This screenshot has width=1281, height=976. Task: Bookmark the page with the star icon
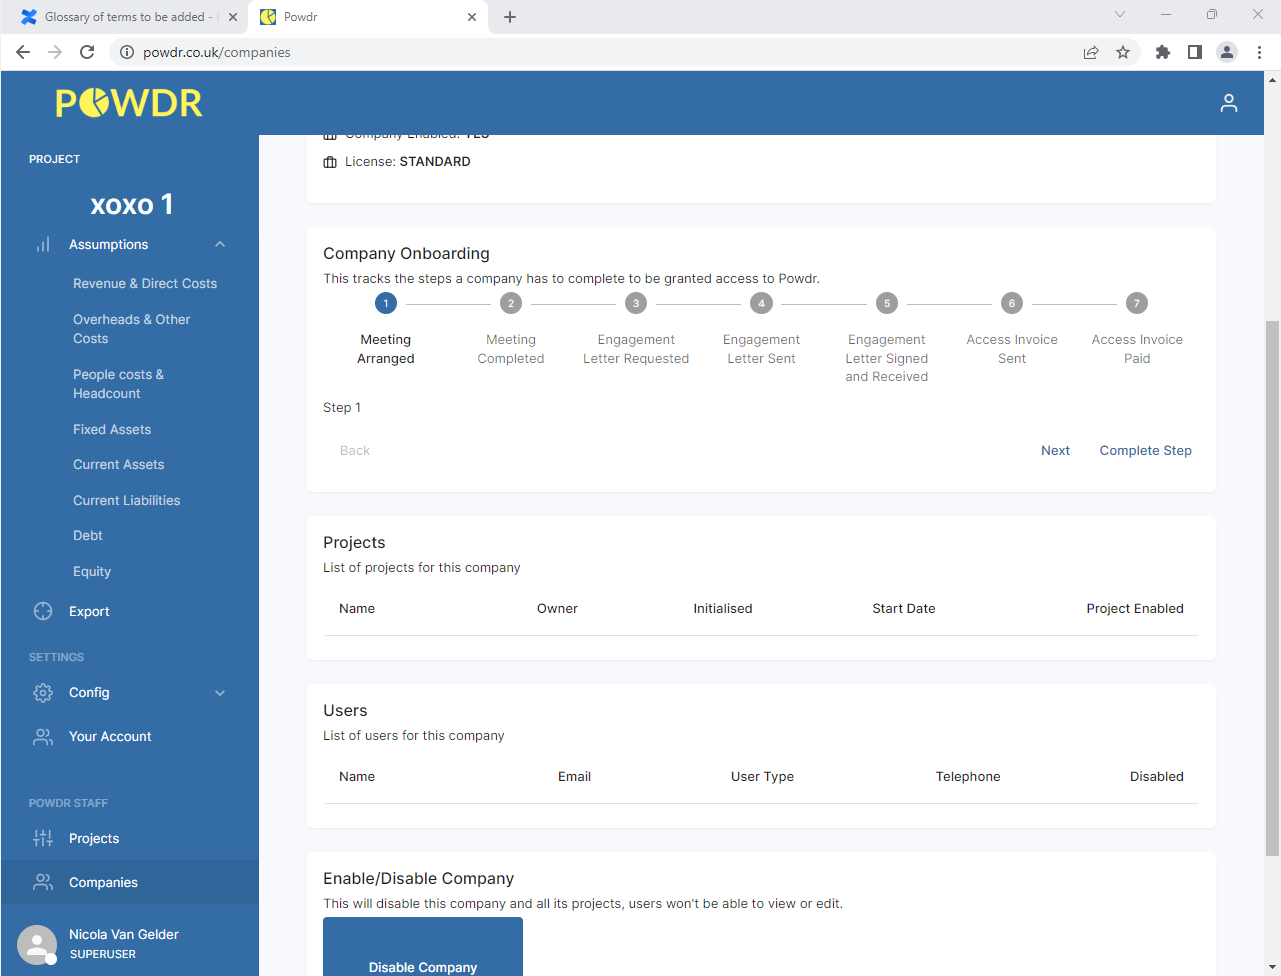coord(1123,51)
